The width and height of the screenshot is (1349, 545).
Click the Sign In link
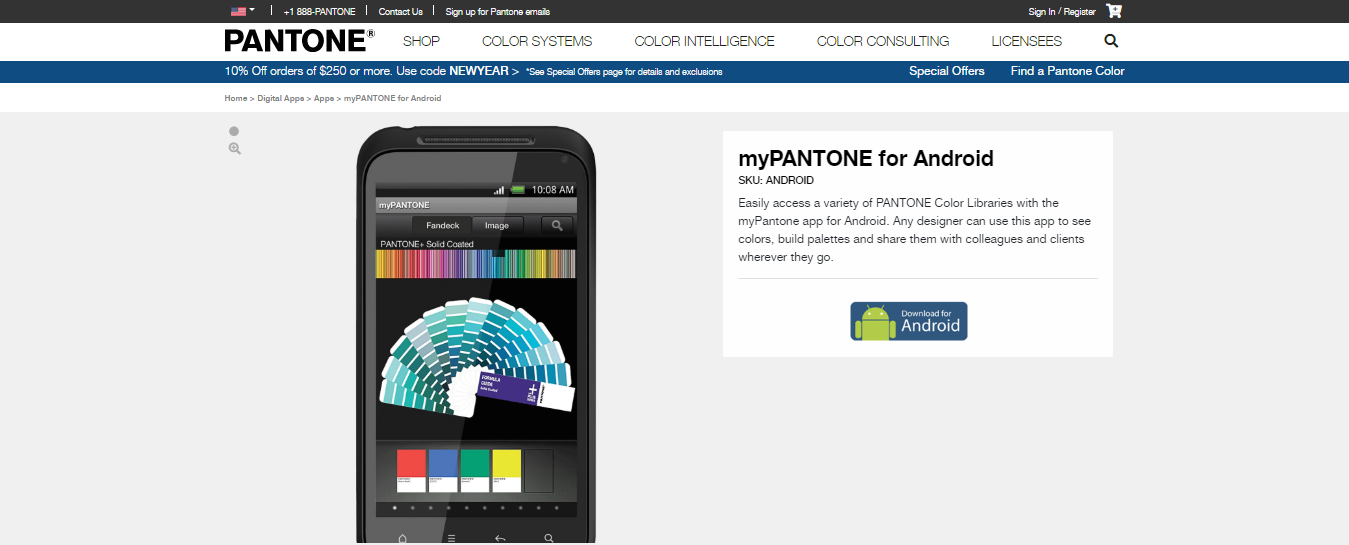(1042, 12)
